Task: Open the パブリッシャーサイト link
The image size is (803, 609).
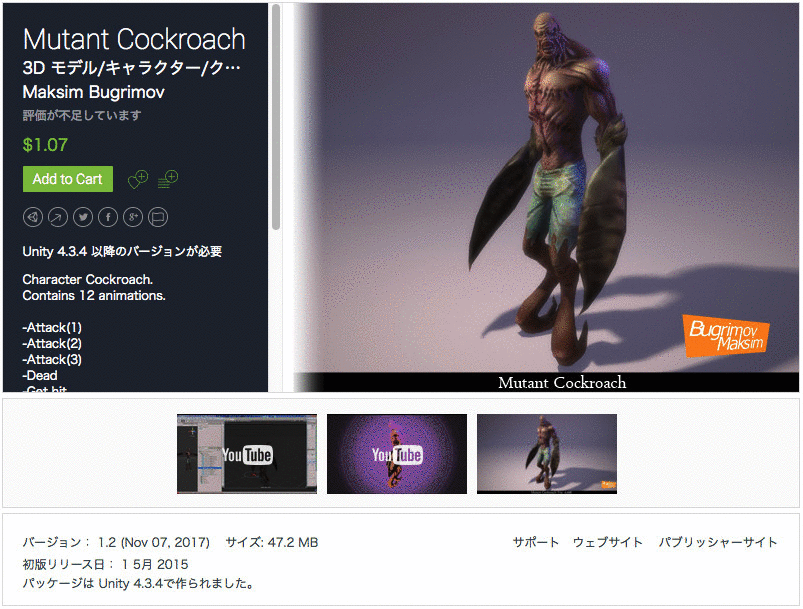Action: pos(718,542)
